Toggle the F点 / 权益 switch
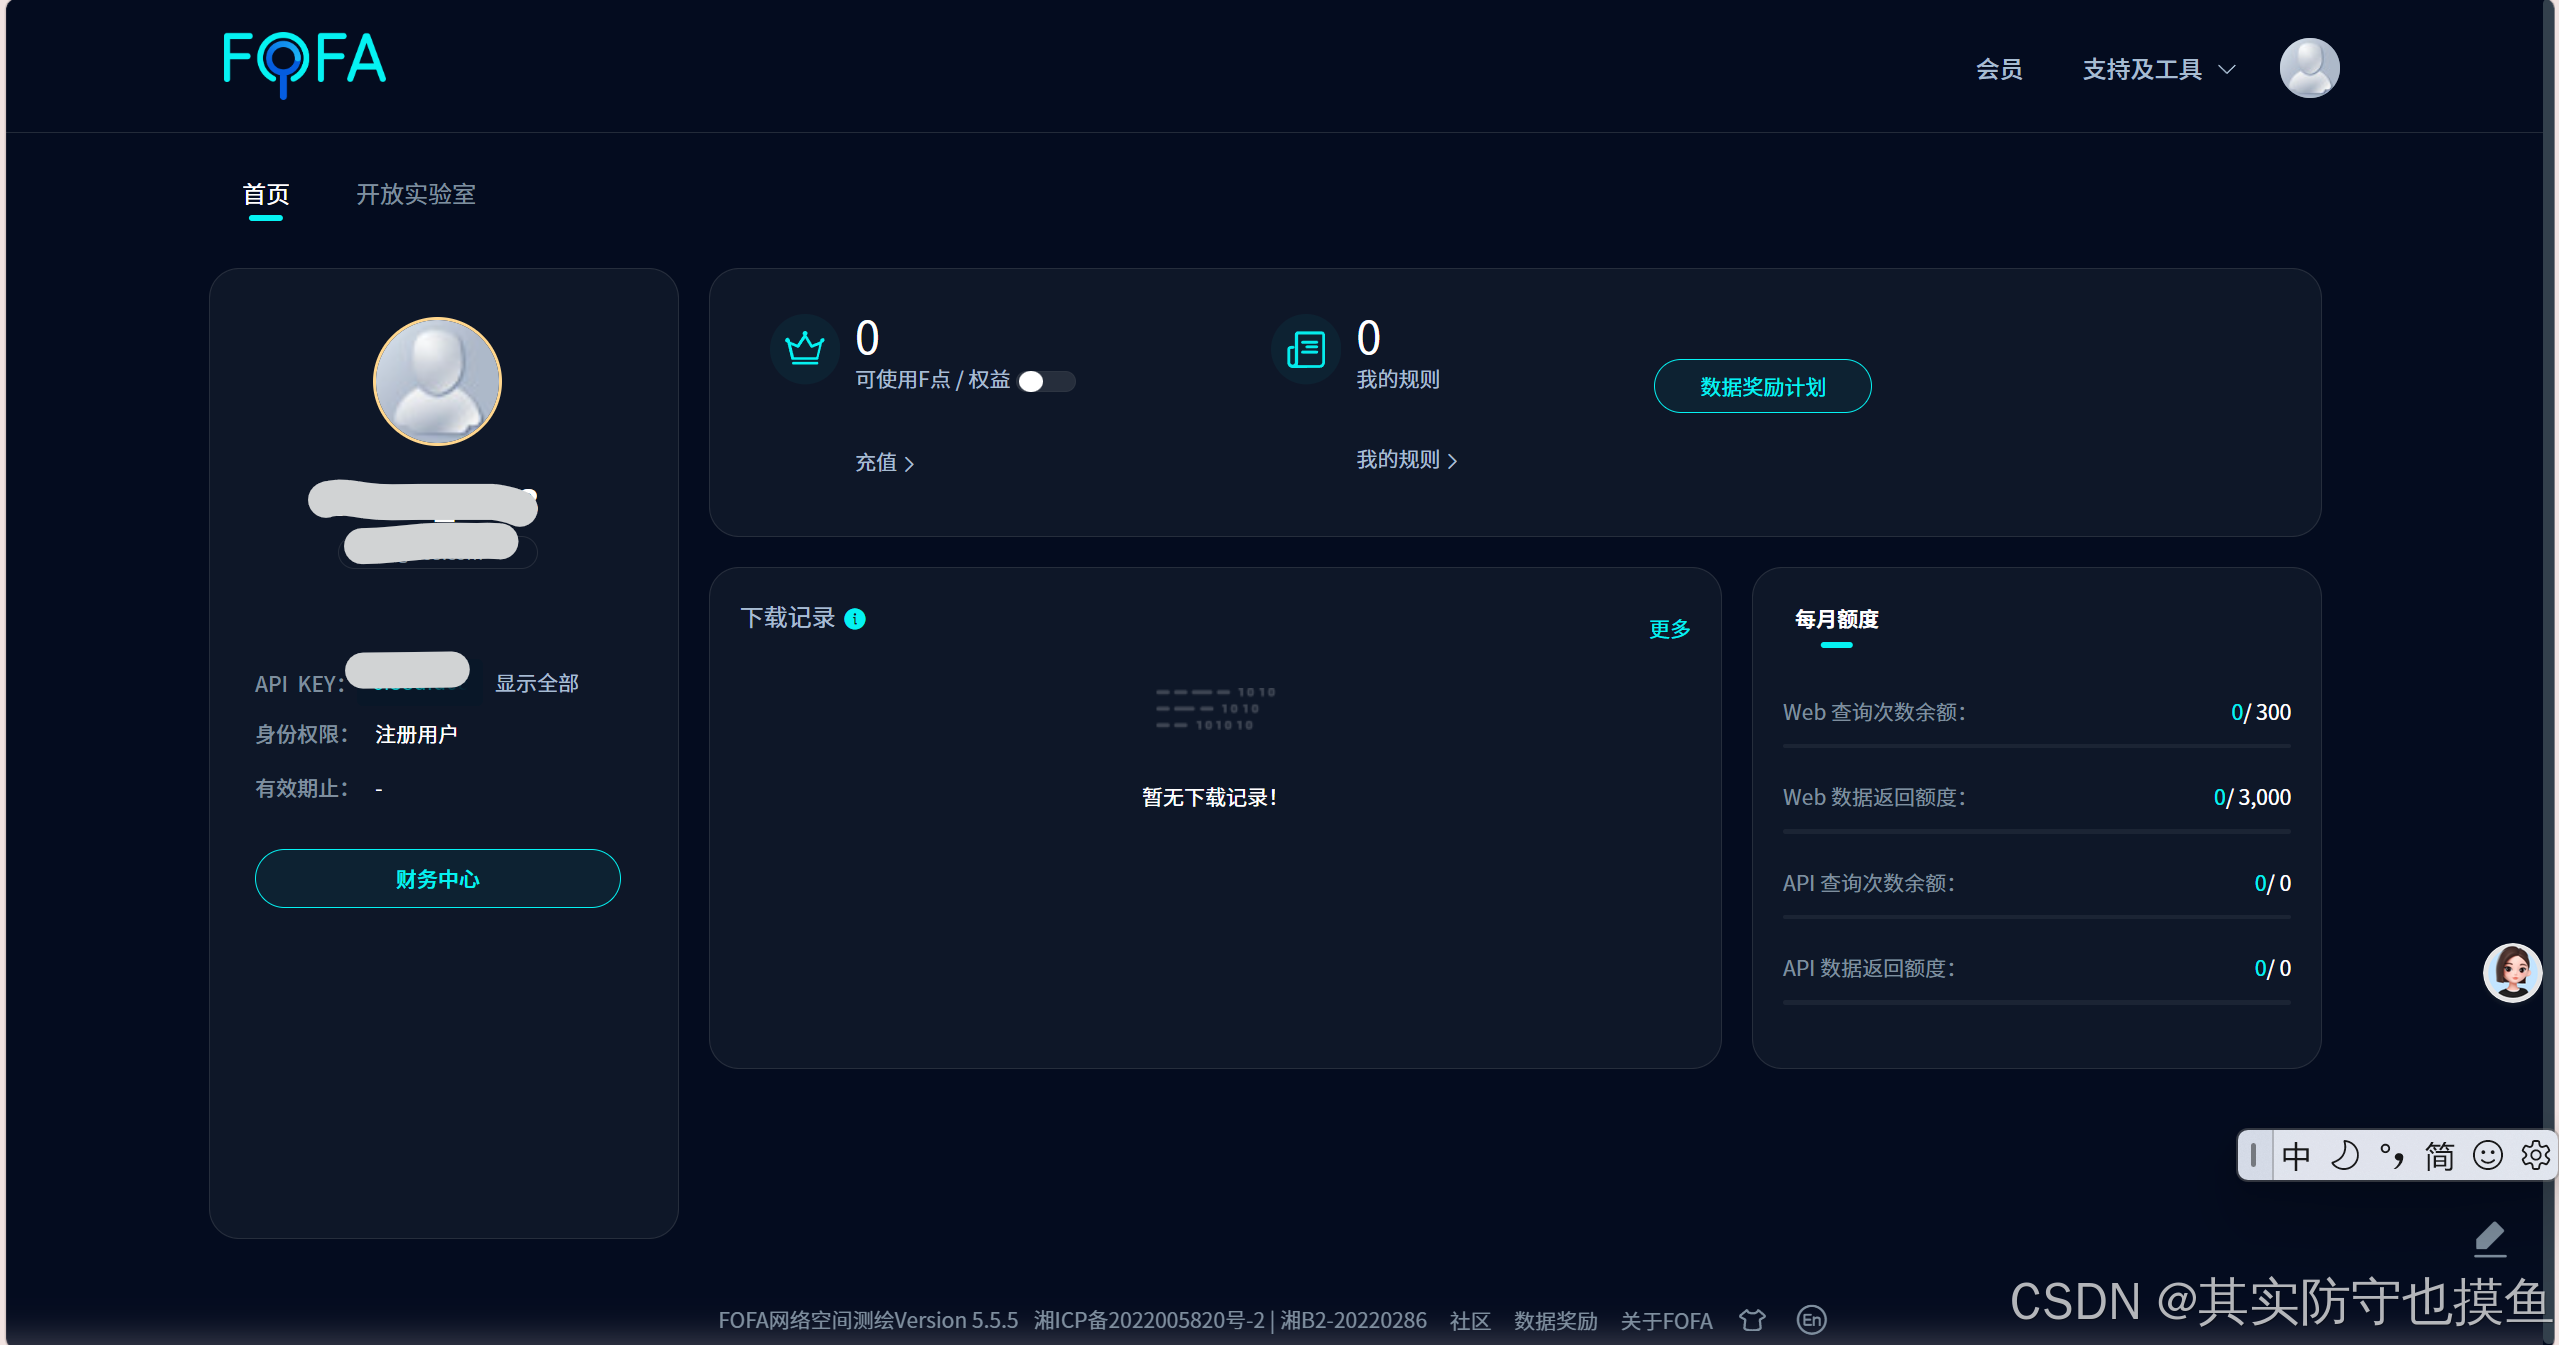Screen dimensions: 2559x1345 (1047, 381)
